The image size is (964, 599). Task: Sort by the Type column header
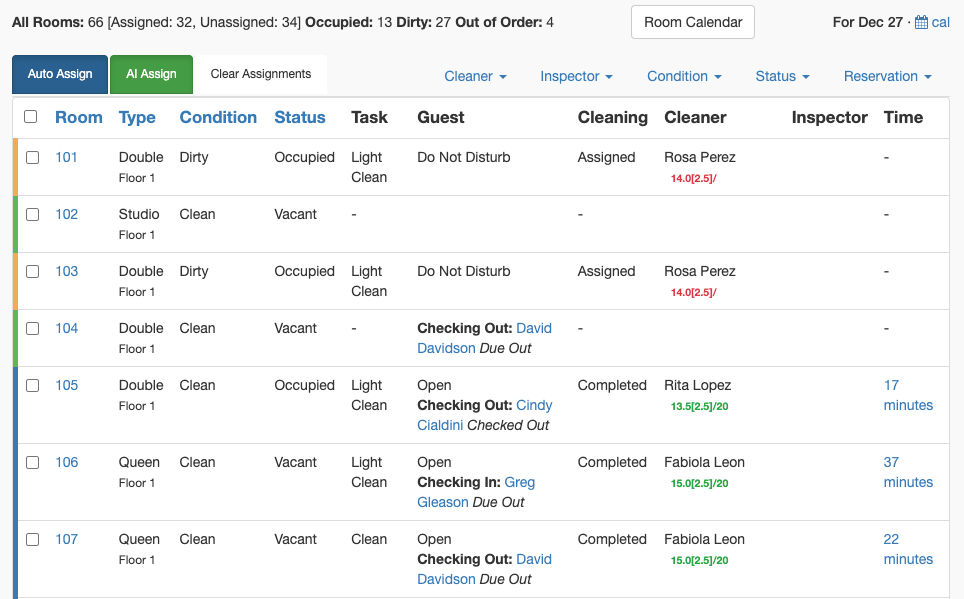coord(137,117)
